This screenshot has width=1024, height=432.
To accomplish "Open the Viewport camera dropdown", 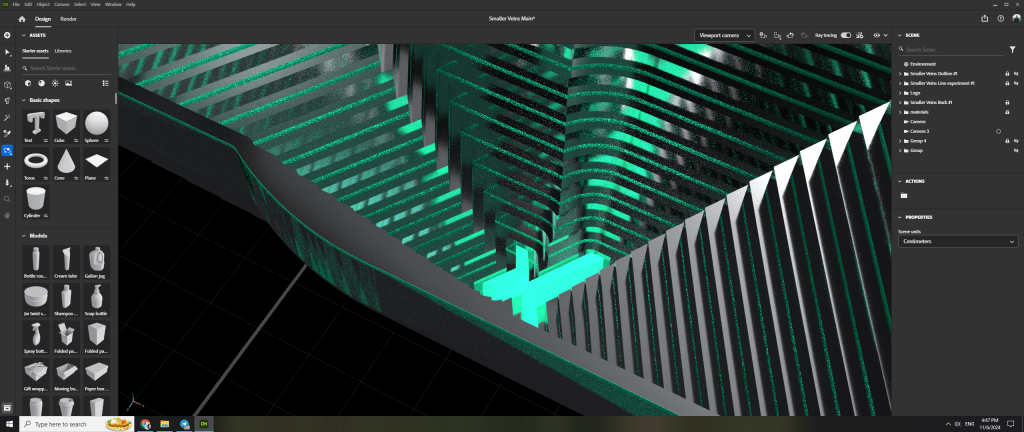I will coord(723,35).
